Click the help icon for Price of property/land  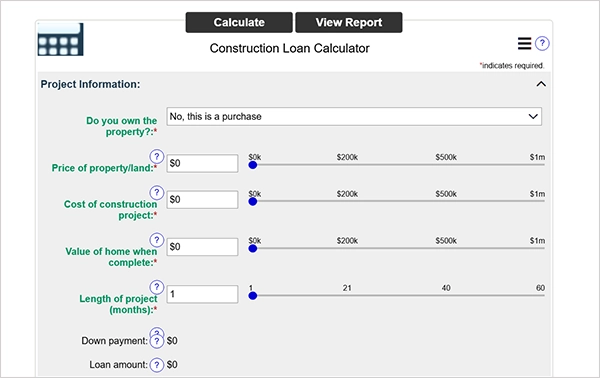(x=157, y=156)
